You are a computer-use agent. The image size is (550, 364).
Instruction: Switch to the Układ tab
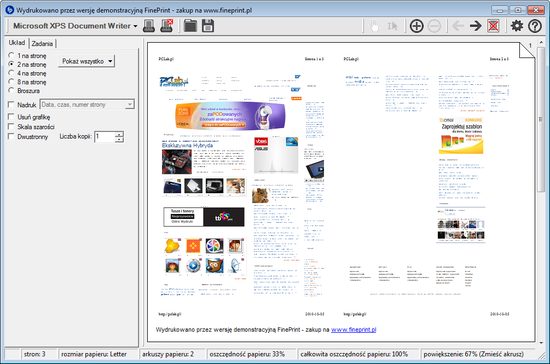tap(17, 43)
